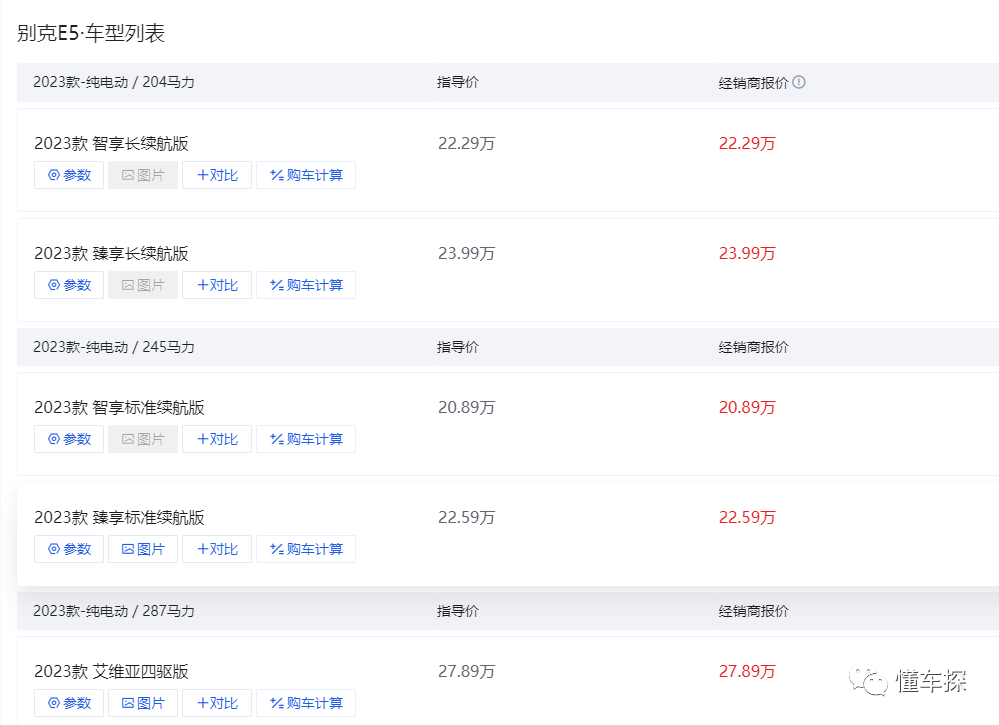
Task: Click guide price 27.89万 in gray
Action: point(466,671)
